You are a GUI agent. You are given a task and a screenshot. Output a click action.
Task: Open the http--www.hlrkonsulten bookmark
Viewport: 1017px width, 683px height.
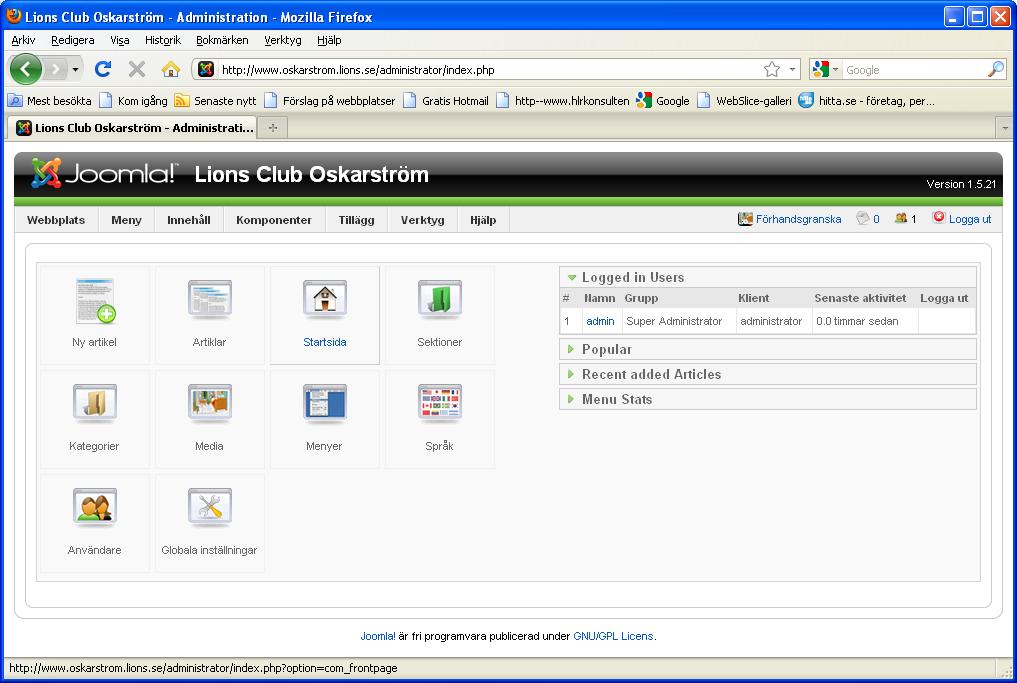coord(562,101)
